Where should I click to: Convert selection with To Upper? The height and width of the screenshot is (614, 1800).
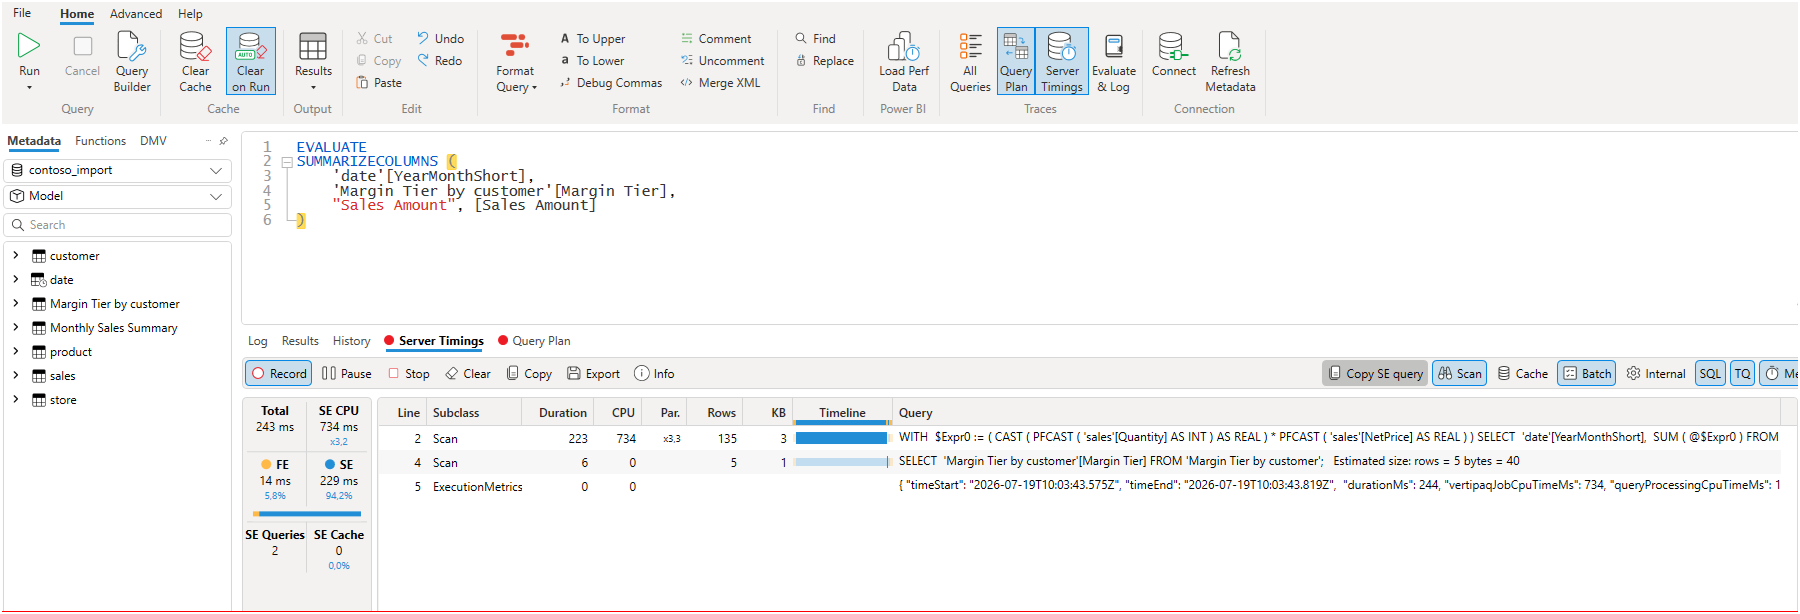[x=592, y=39]
